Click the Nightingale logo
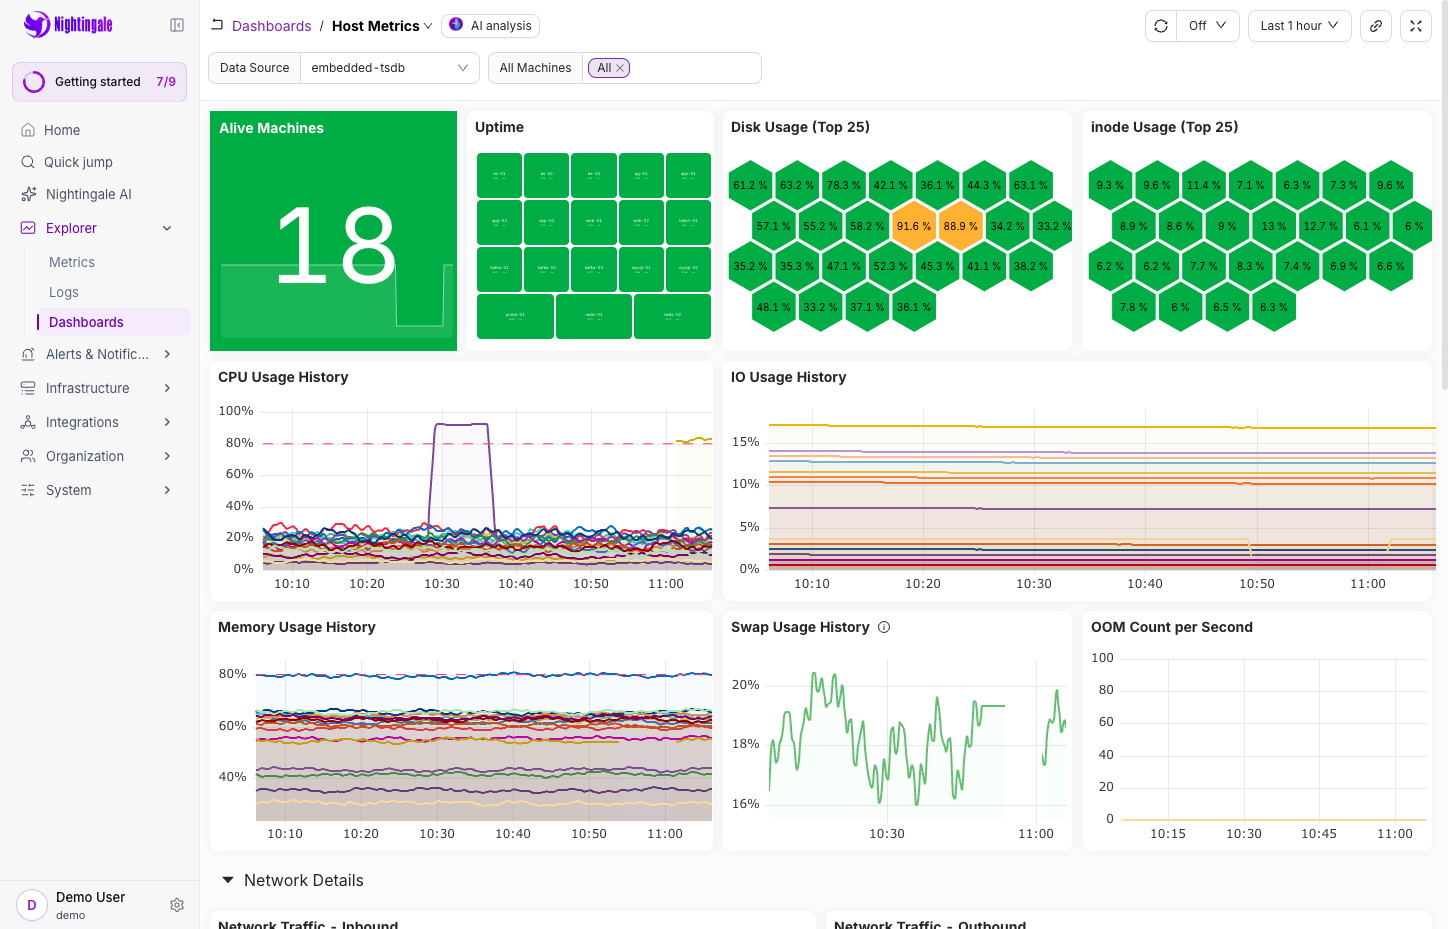The image size is (1448, 929). (x=68, y=25)
